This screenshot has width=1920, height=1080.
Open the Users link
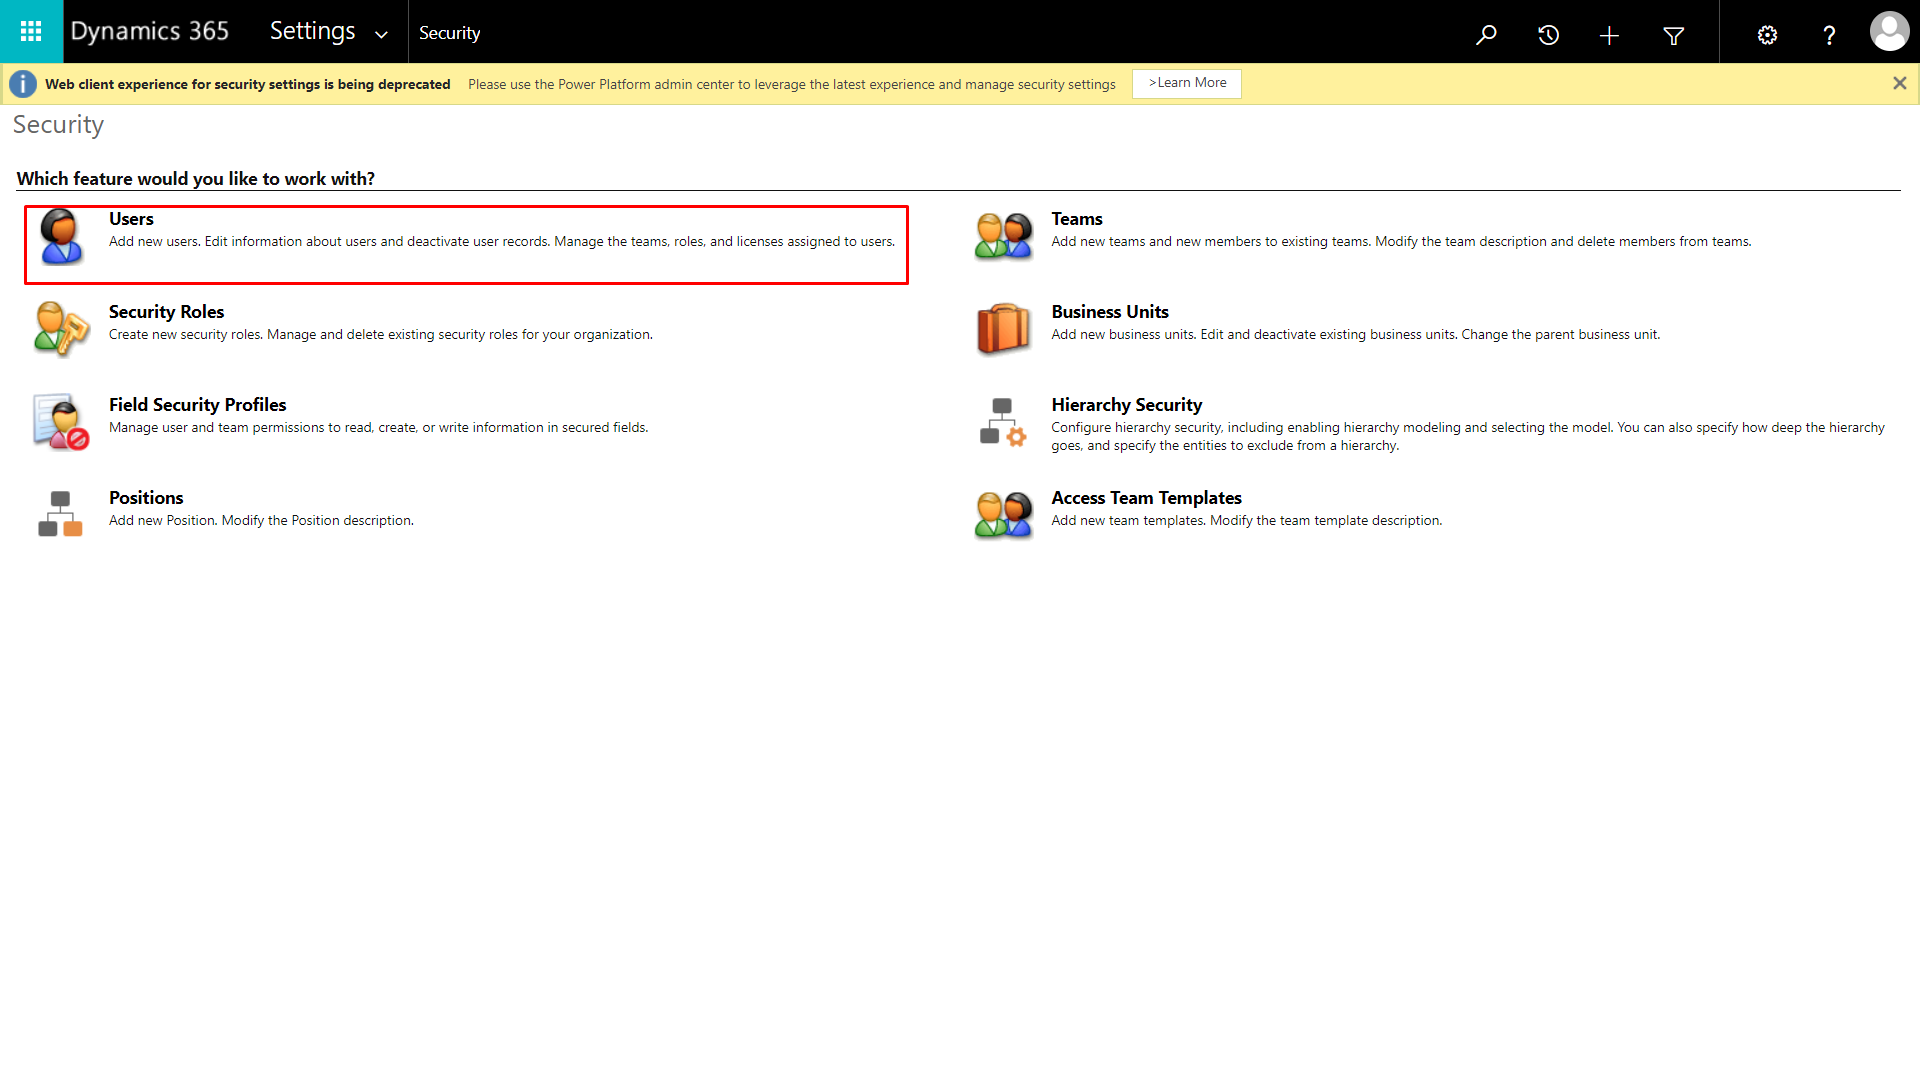[x=131, y=219]
